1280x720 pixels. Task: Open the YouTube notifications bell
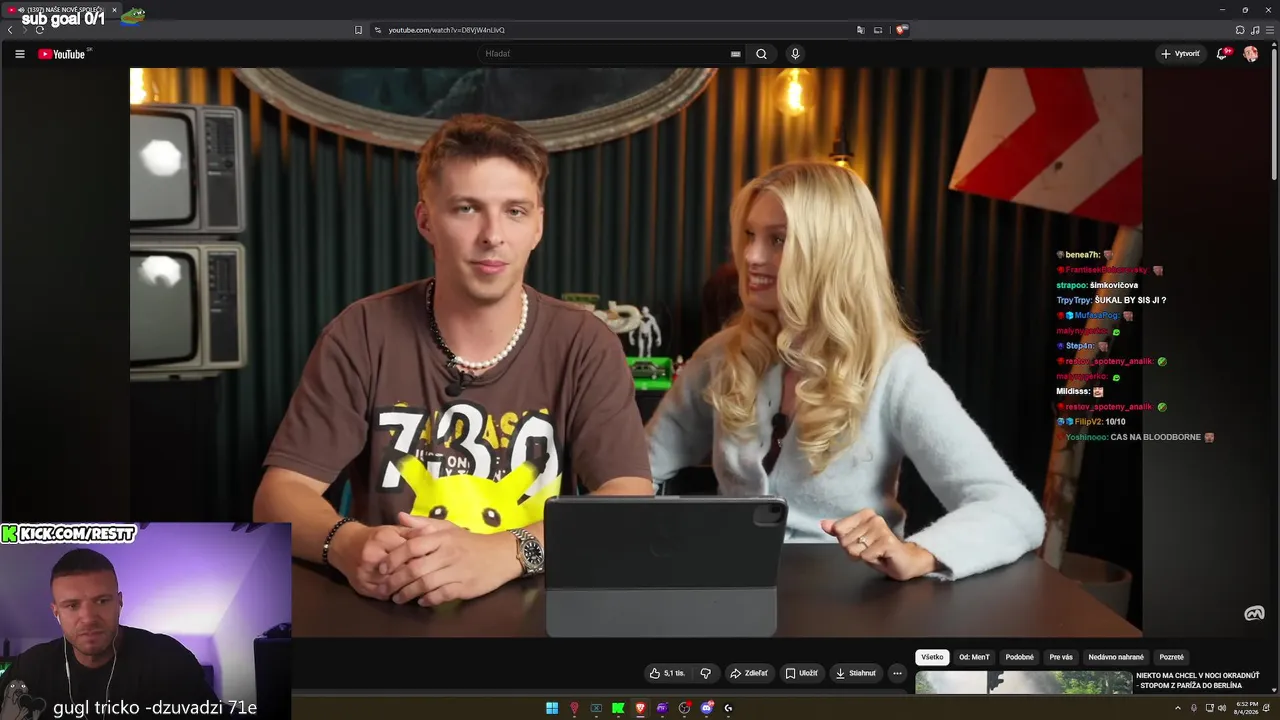point(1222,54)
